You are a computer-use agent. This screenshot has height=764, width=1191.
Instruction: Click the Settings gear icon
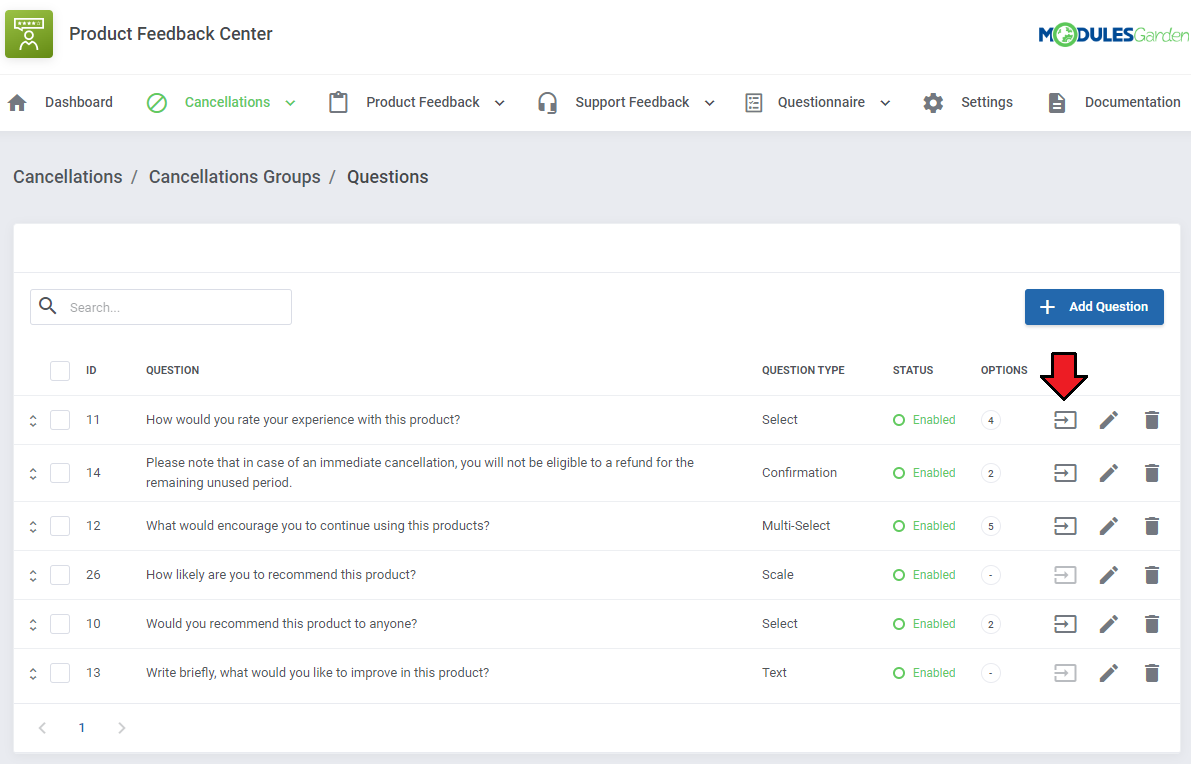tap(933, 103)
